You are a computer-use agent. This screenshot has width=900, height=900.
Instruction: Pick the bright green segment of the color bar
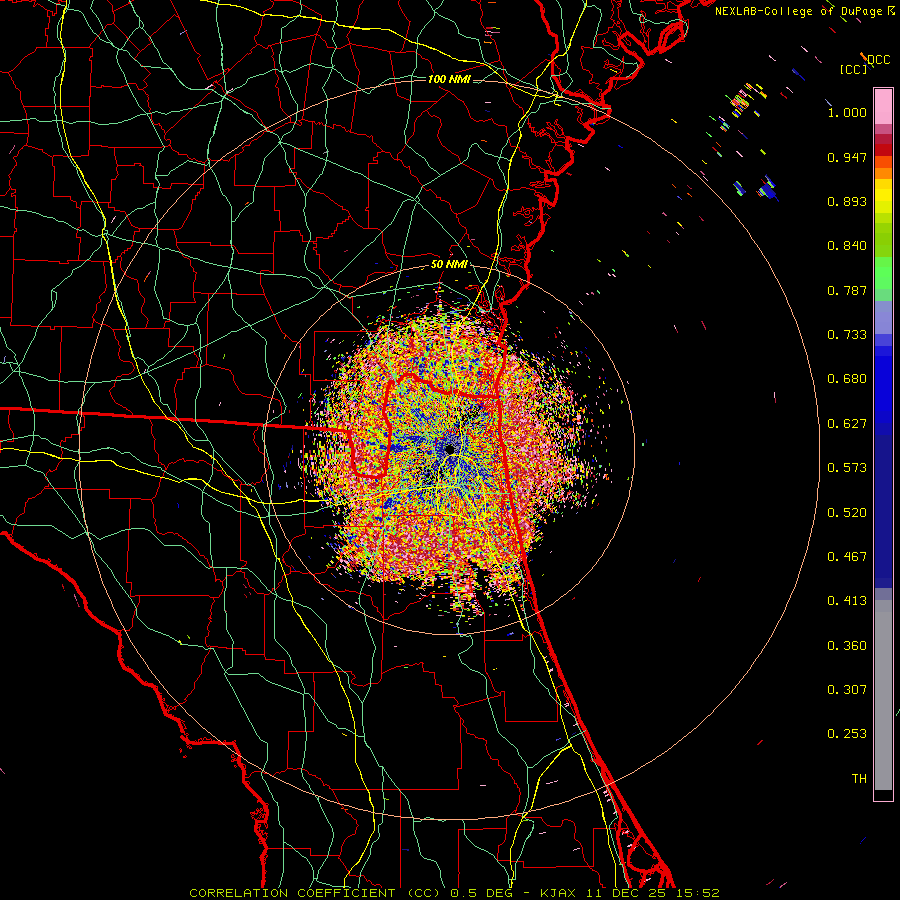pos(883,273)
